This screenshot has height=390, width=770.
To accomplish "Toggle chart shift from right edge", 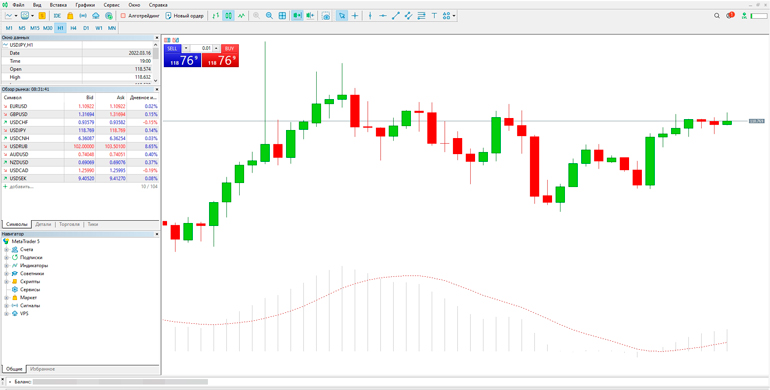I will pos(310,16).
